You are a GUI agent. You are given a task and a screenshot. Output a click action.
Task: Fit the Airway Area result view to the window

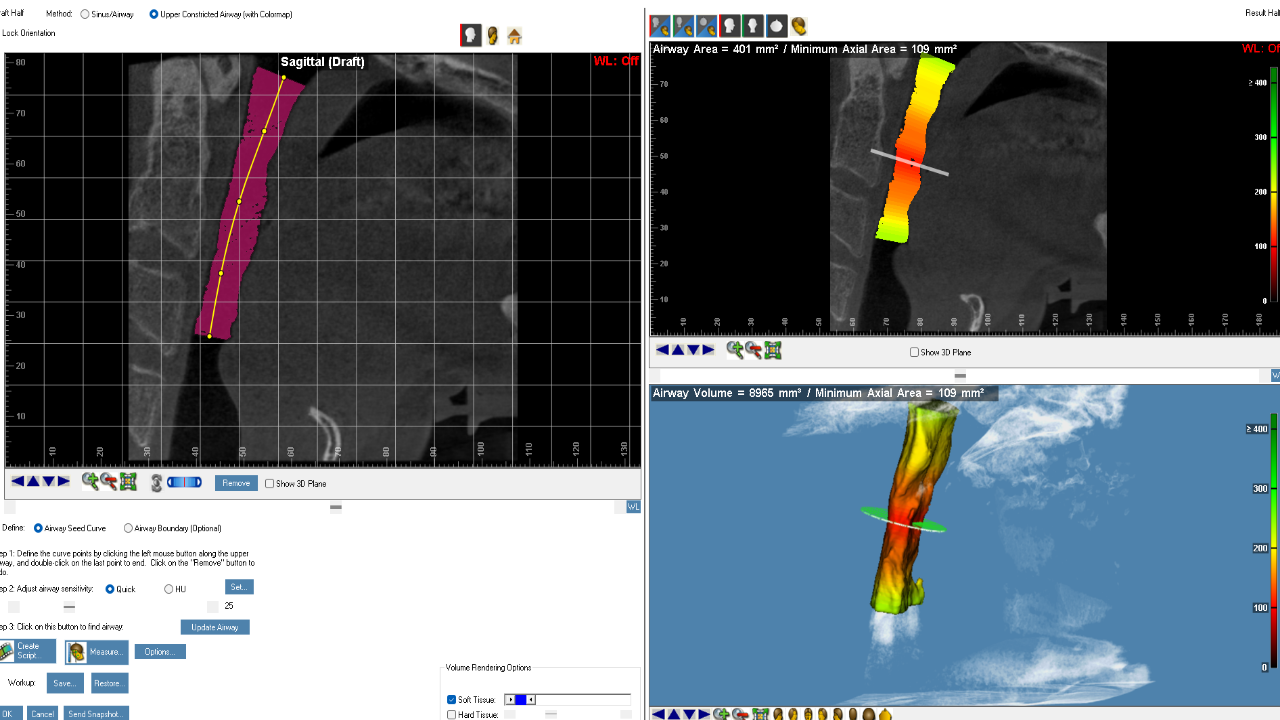click(772, 350)
